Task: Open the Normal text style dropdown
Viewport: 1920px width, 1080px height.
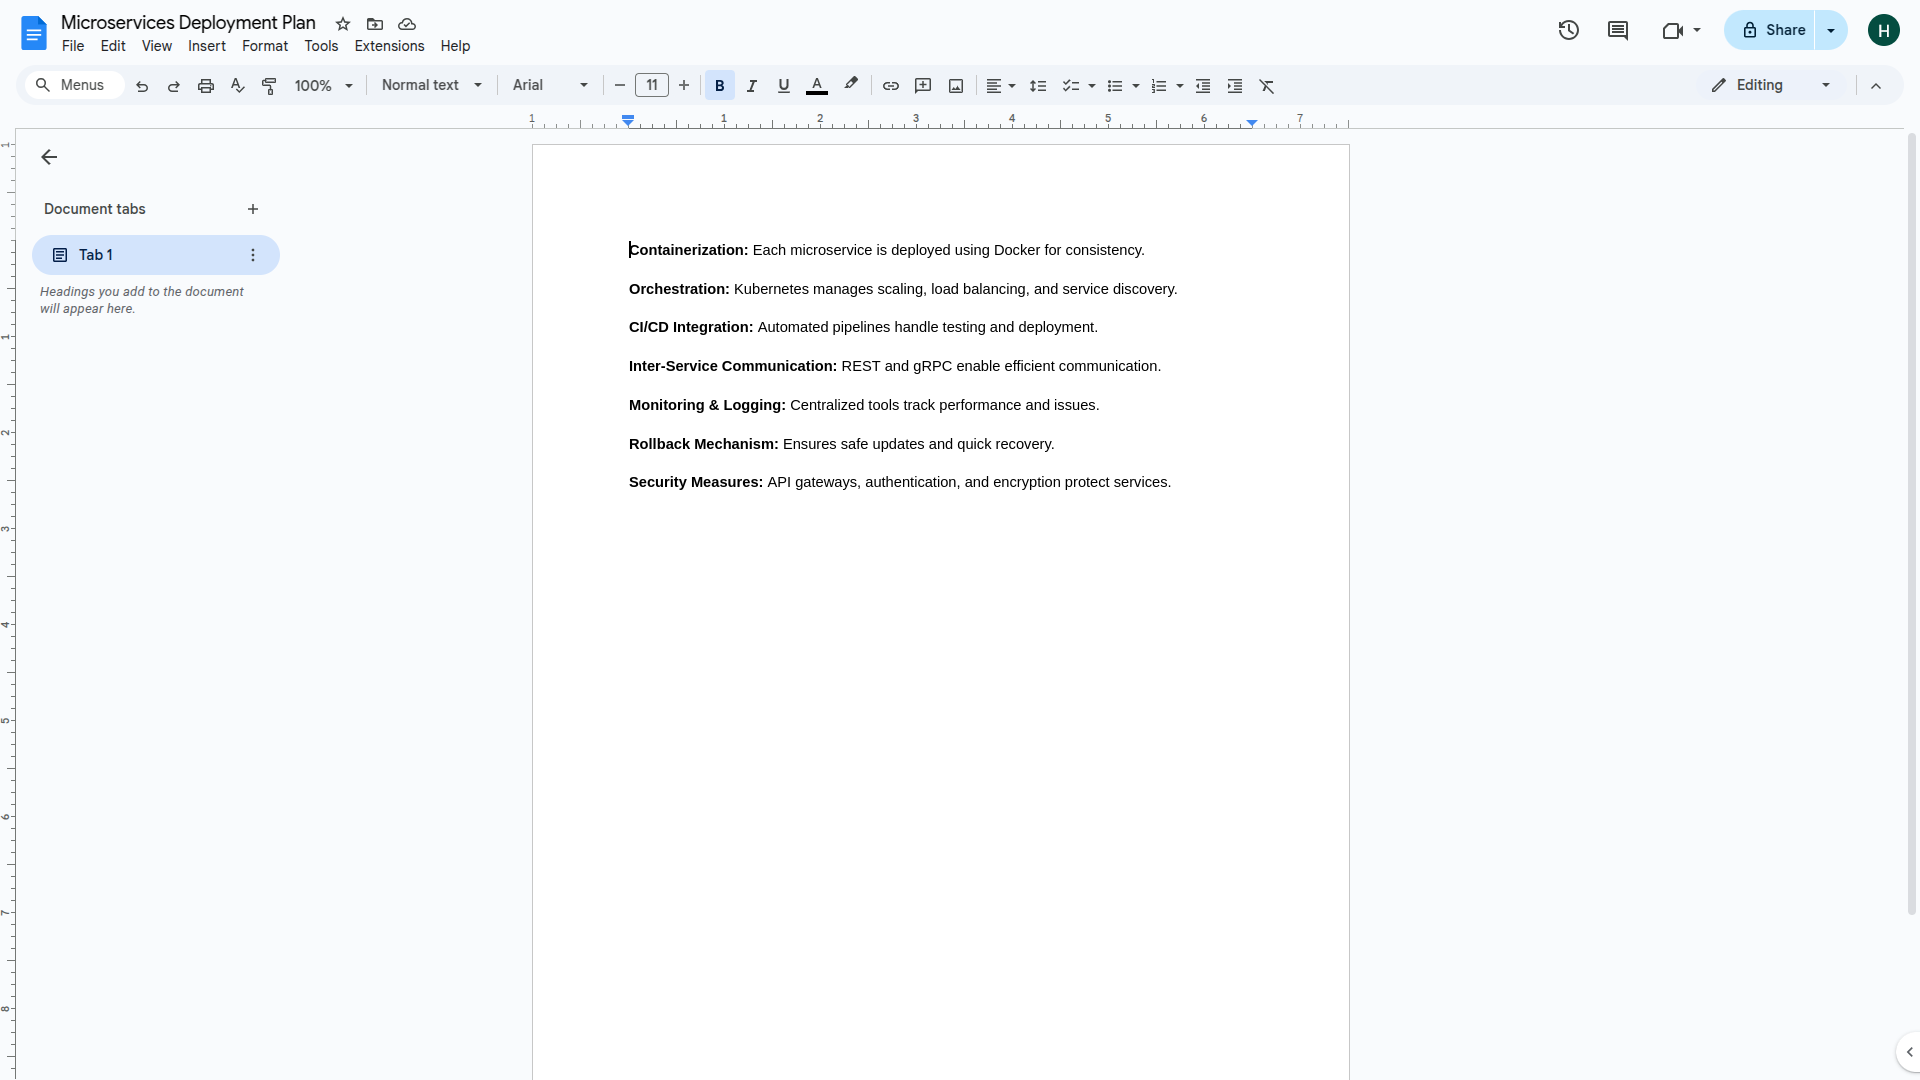Action: pos(432,86)
